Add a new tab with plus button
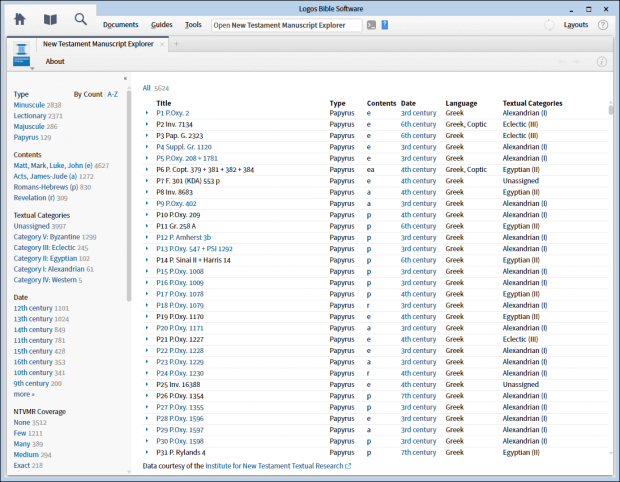Screen dimensions: 620x482 pyautogui.click(x=176, y=44)
